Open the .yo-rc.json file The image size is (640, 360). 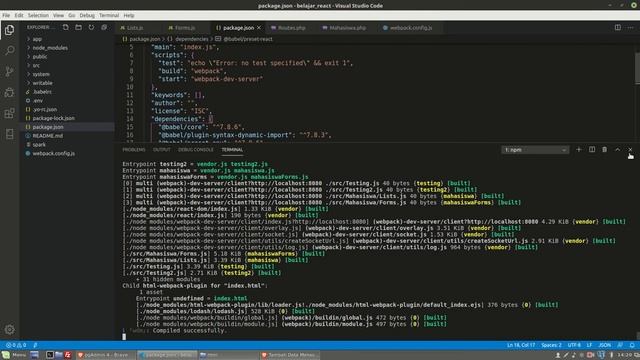click(x=45, y=109)
